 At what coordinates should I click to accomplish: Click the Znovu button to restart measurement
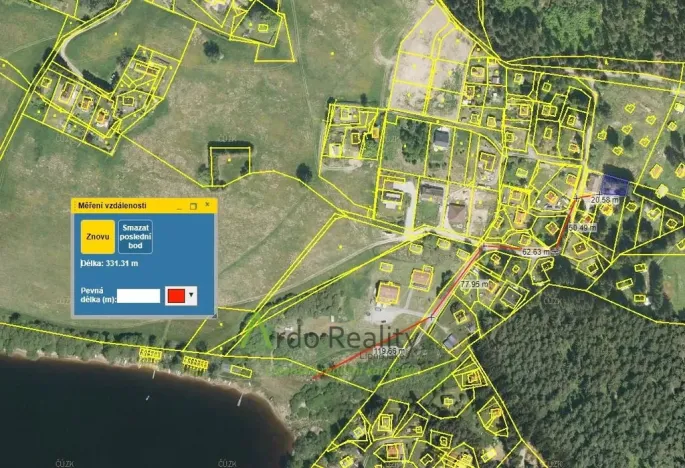(98, 237)
